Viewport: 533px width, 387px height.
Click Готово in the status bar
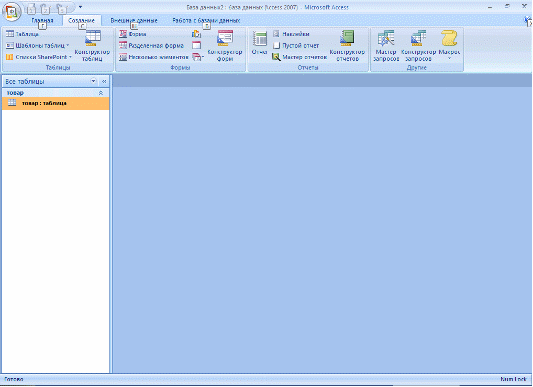pos(14,379)
